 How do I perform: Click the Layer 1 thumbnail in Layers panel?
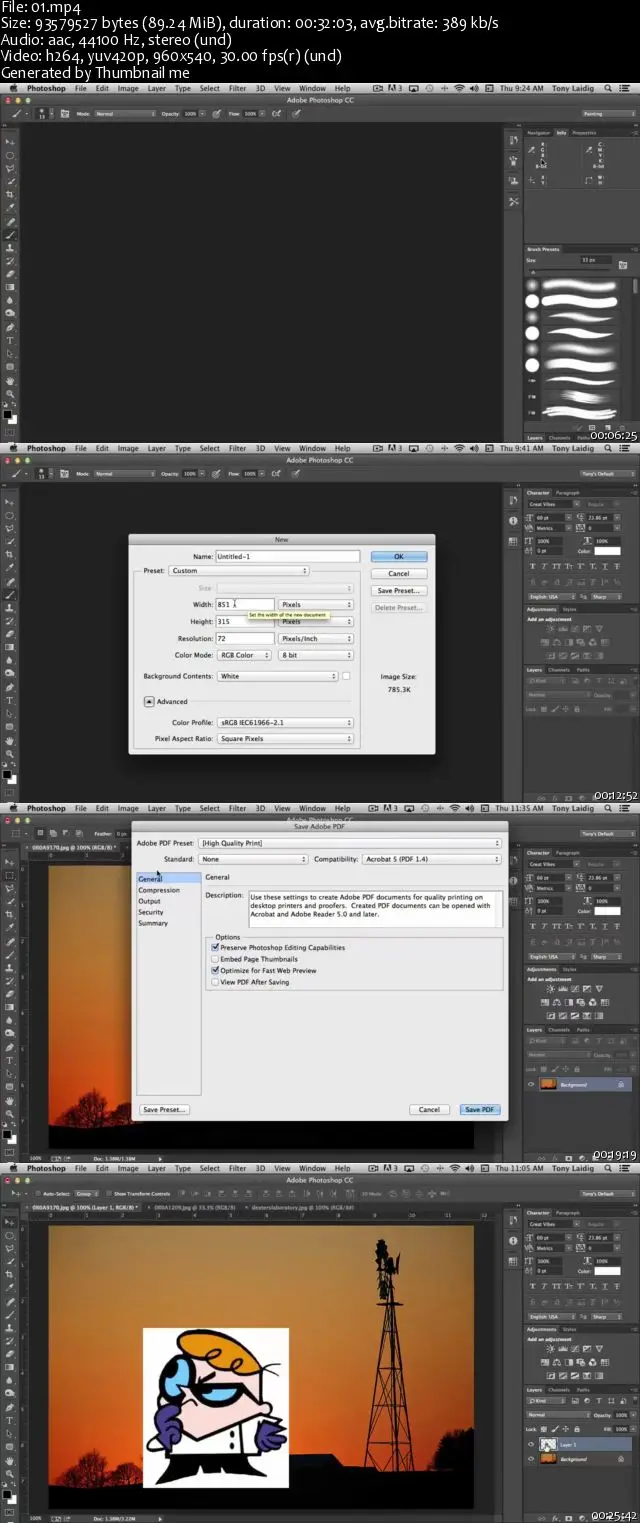coord(548,1445)
